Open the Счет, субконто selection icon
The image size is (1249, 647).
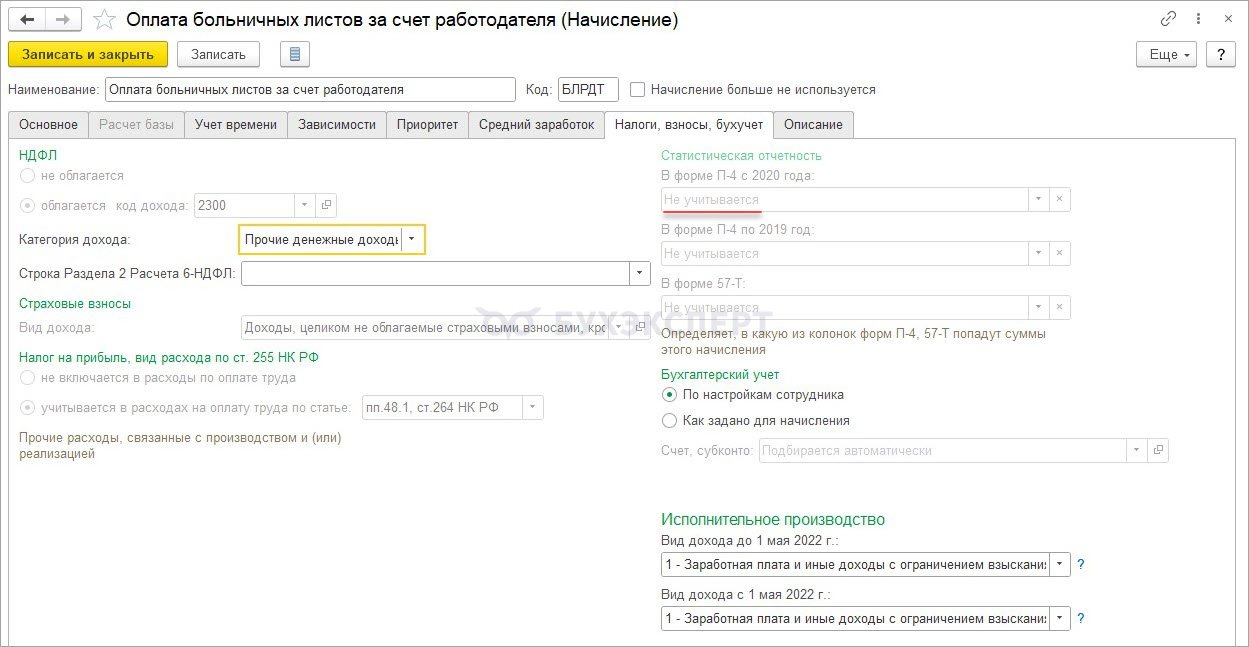1158,451
